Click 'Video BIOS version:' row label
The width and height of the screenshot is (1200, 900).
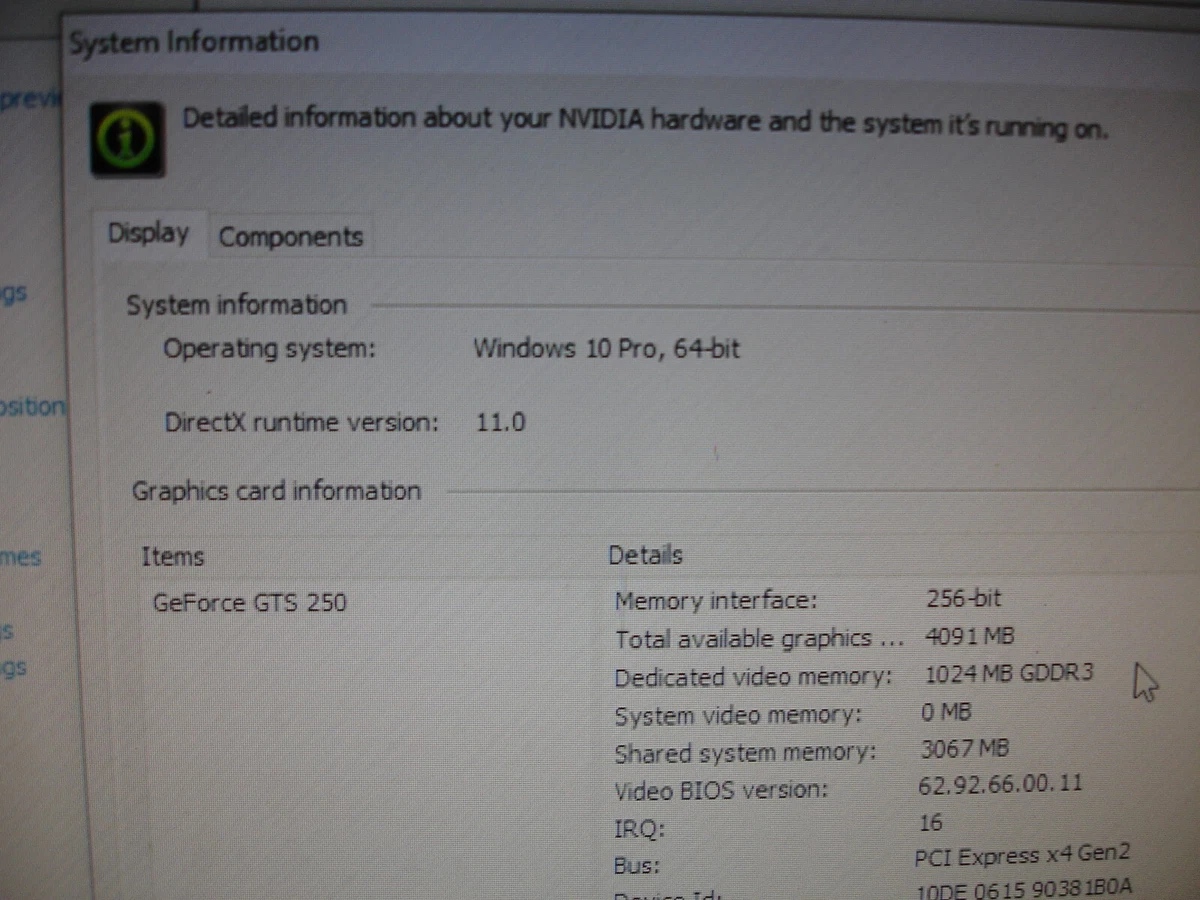(721, 790)
